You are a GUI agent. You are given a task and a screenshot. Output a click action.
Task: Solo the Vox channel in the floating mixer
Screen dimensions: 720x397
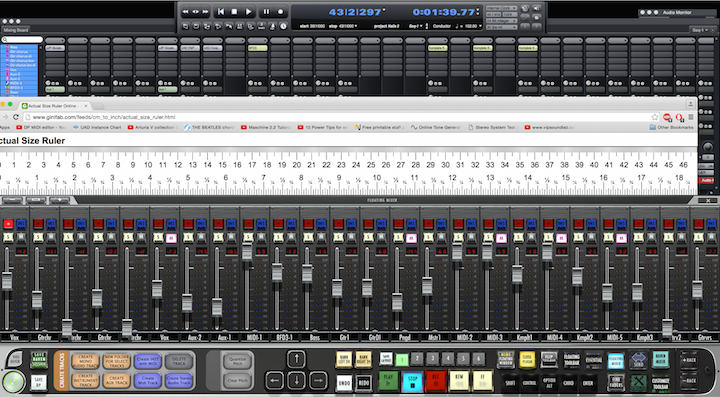point(8,237)
